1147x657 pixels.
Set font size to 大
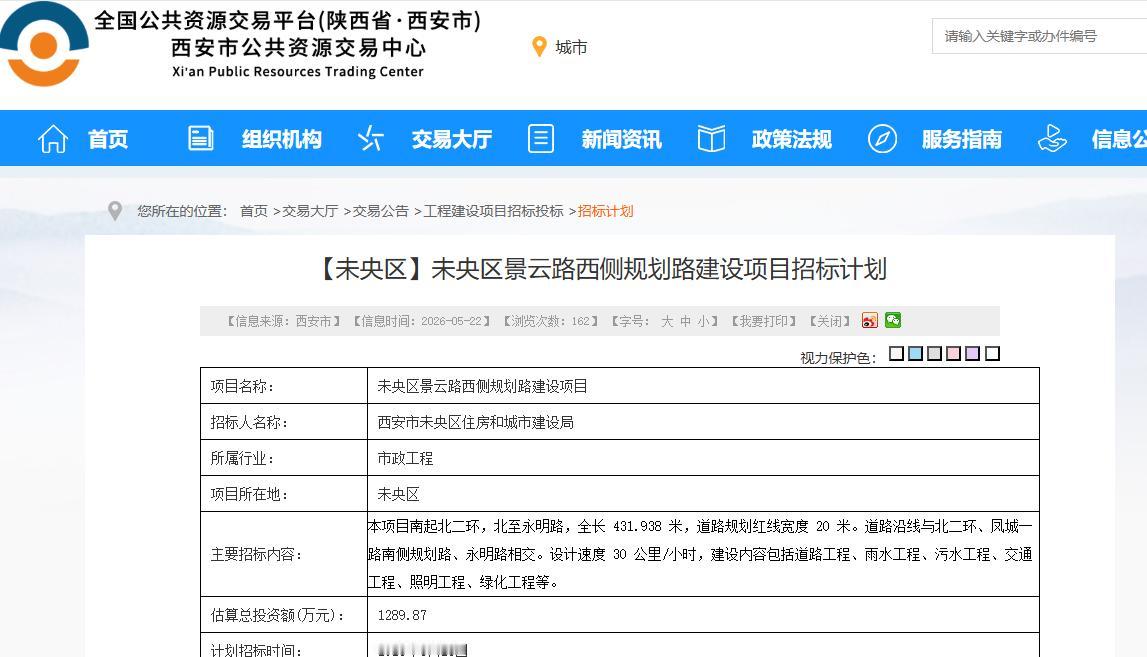point(667,321)
